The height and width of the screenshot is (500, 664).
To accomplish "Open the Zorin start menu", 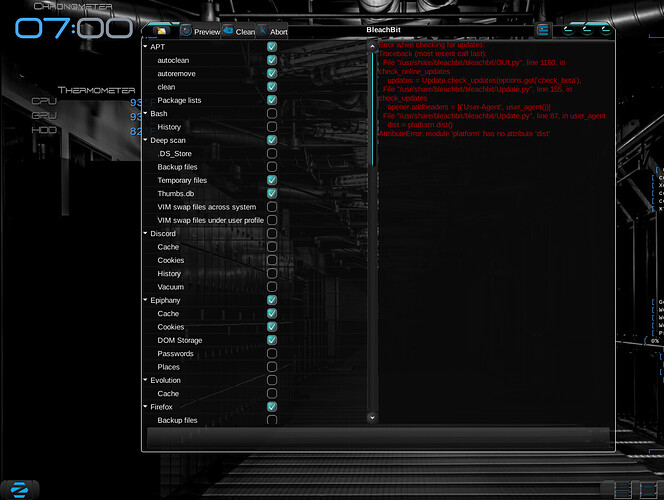I will [x=19, y=490].
